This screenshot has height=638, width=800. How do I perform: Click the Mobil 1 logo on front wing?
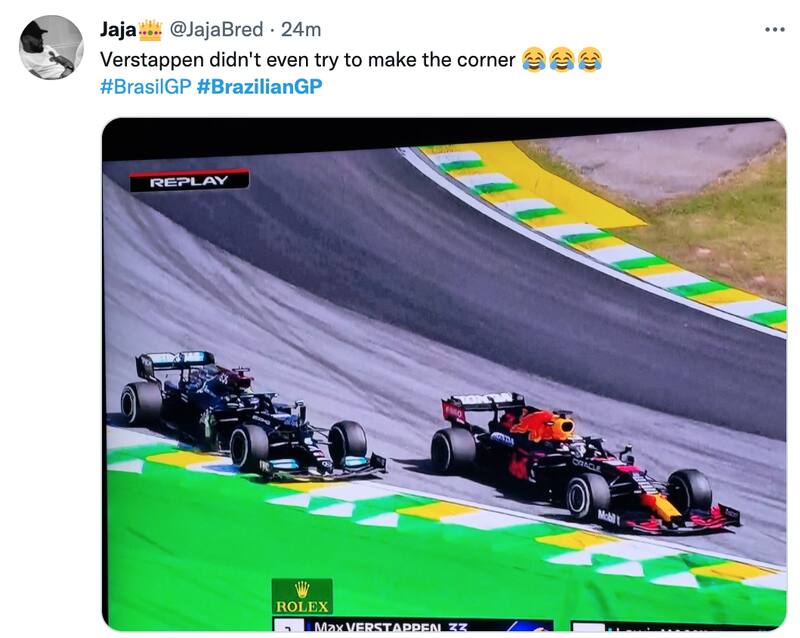pyautogui.click(x=609, y=517)
